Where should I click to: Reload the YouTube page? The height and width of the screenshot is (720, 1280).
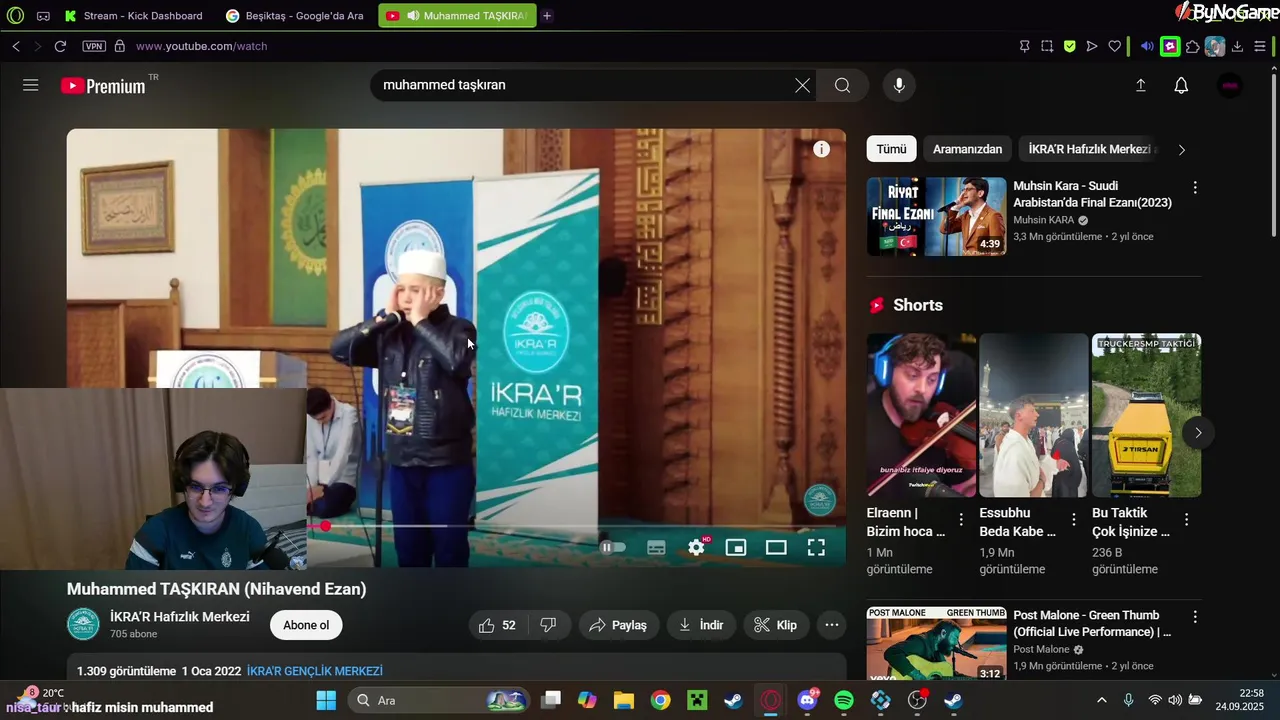60,46
